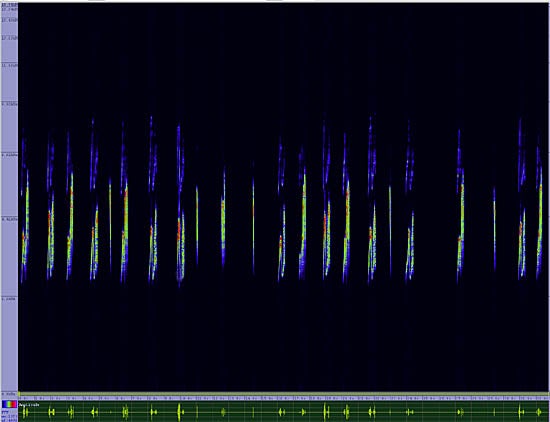Click the time ruler strip under the spectrogram

(284, 398)
